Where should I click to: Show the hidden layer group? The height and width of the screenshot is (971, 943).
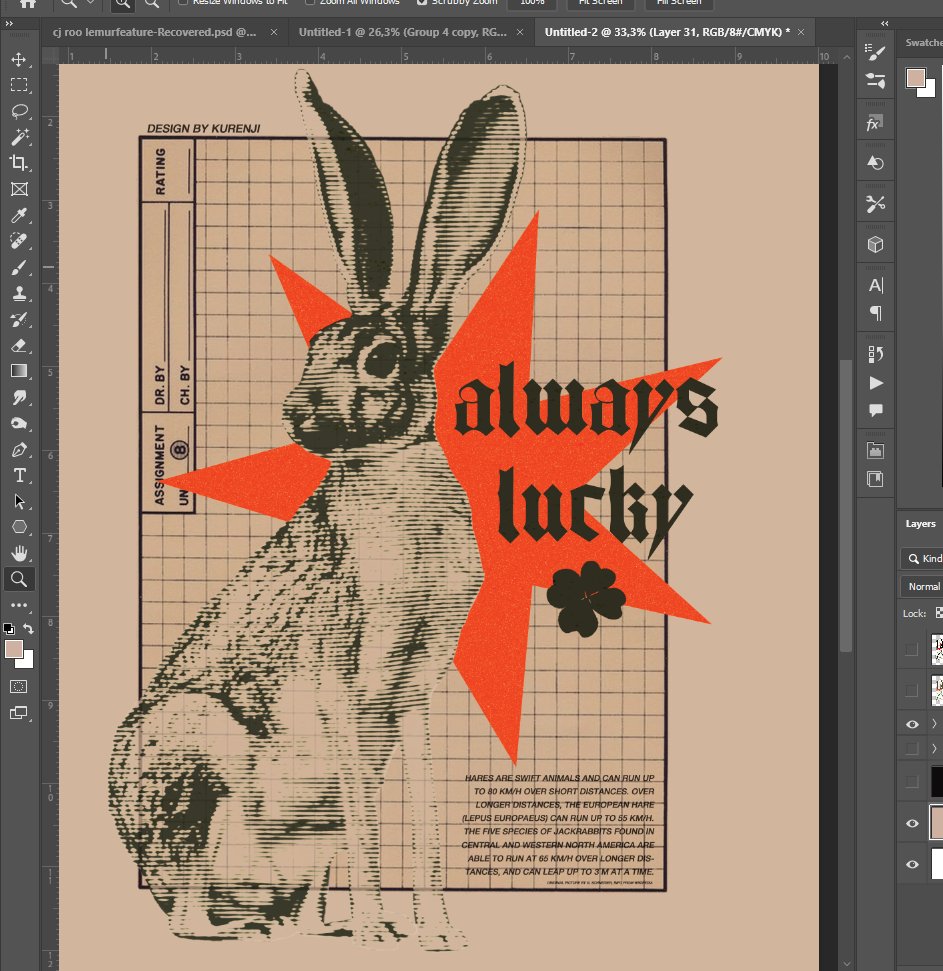(x=911, y=749)
